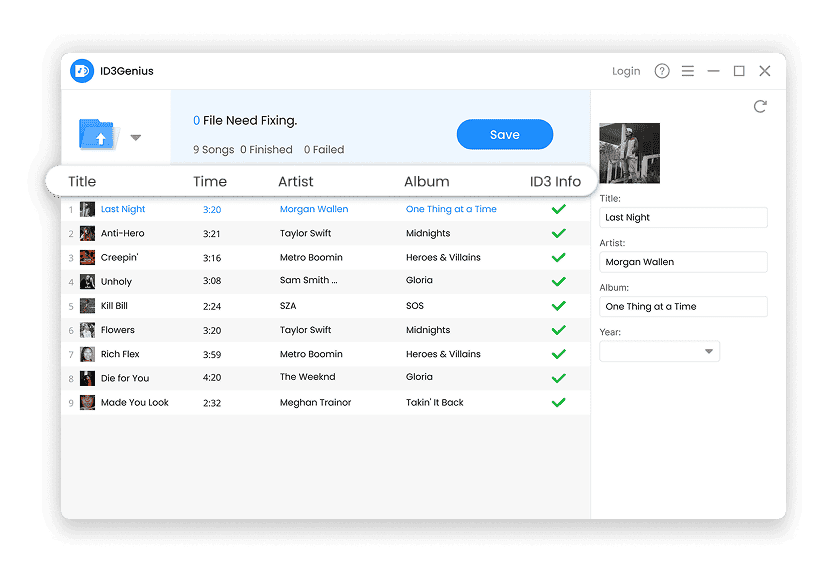This screenshot has height=576, width=831.
Task: Click the File Need Fixing status text
Action: (x=245, y=121)
